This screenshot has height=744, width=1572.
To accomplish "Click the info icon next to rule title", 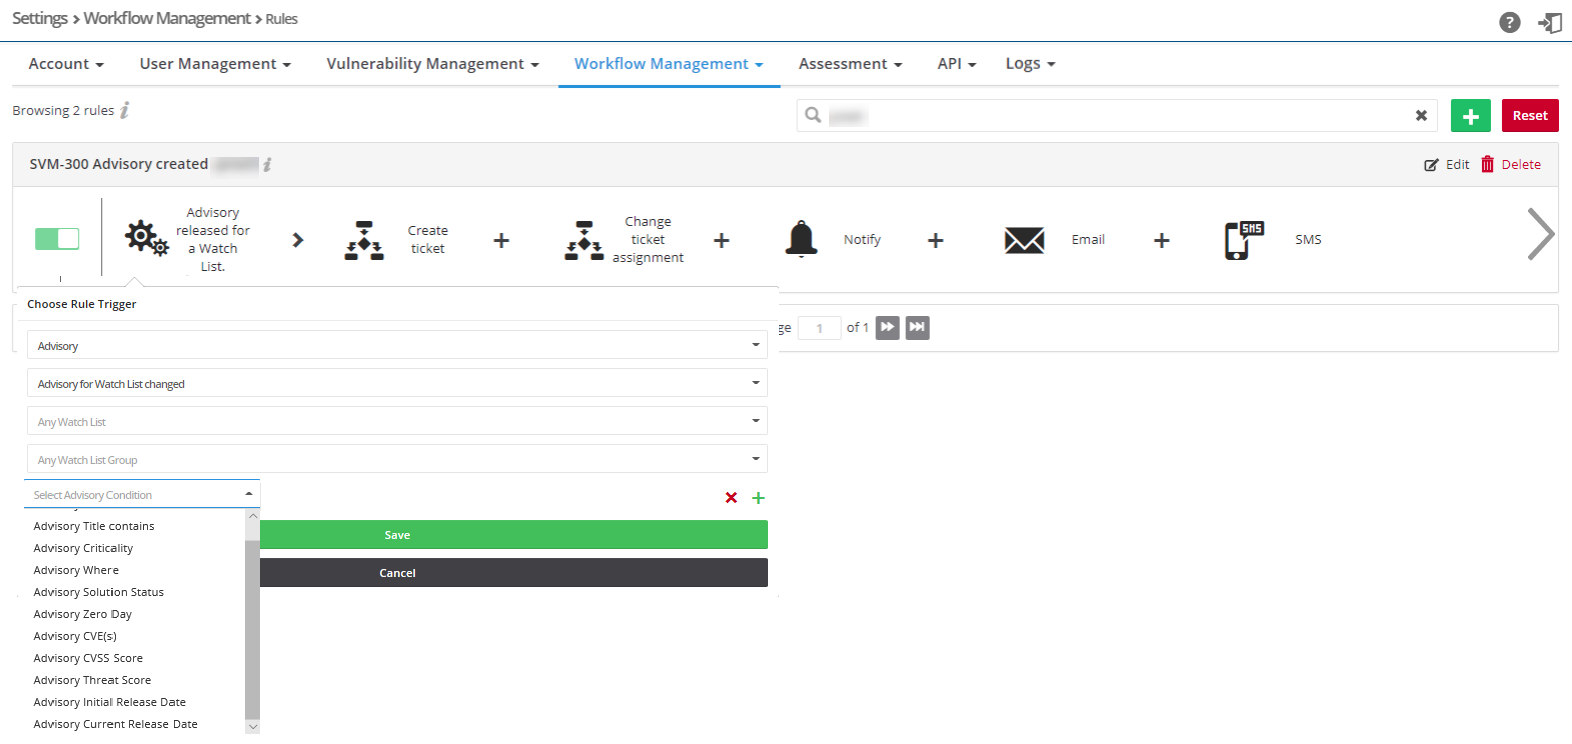I will pos(267,164).
